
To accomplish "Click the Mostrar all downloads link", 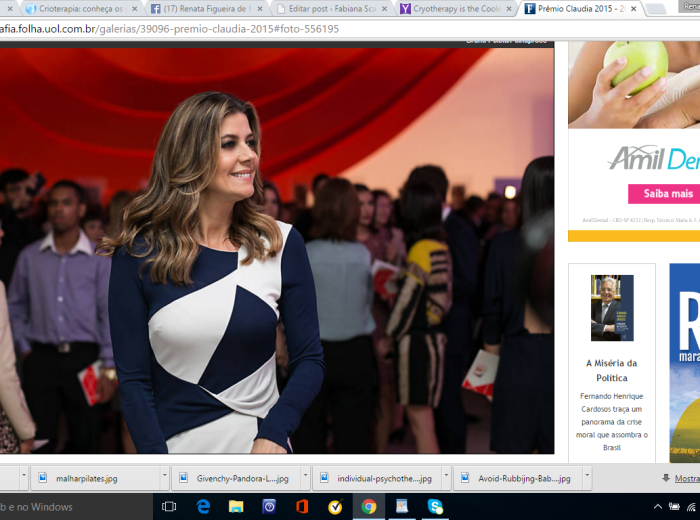I will (687, 478).
